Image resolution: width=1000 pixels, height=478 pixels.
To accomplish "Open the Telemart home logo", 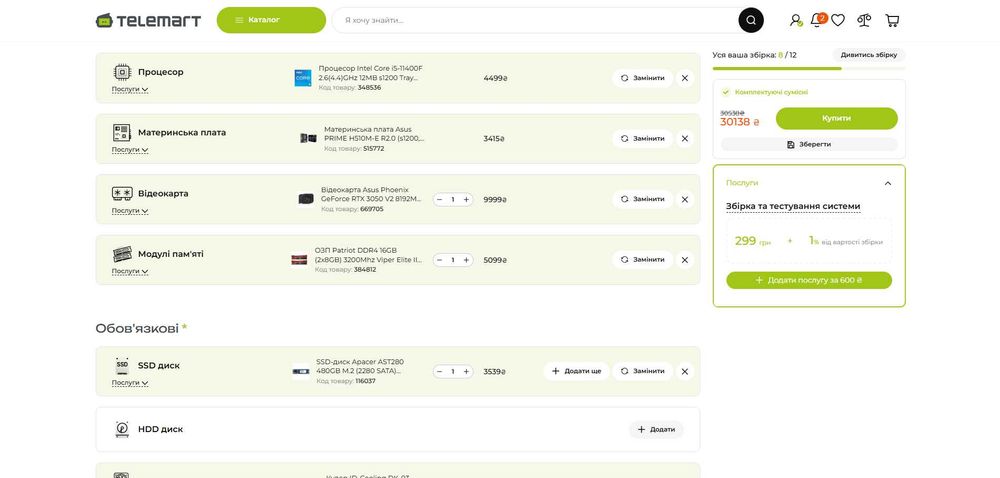I will click(148, 20).
